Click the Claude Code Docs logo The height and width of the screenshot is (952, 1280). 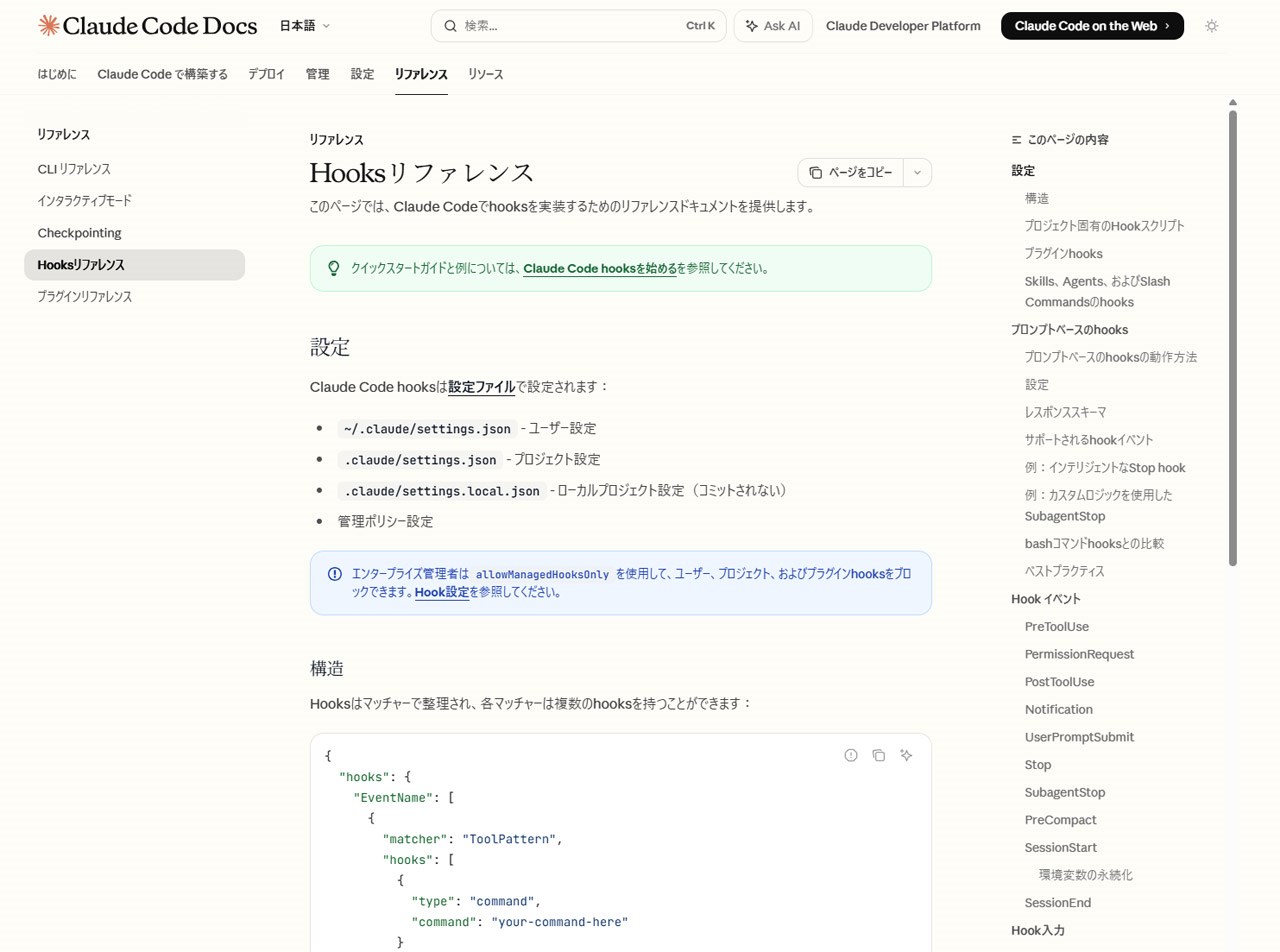click(146, 25)
